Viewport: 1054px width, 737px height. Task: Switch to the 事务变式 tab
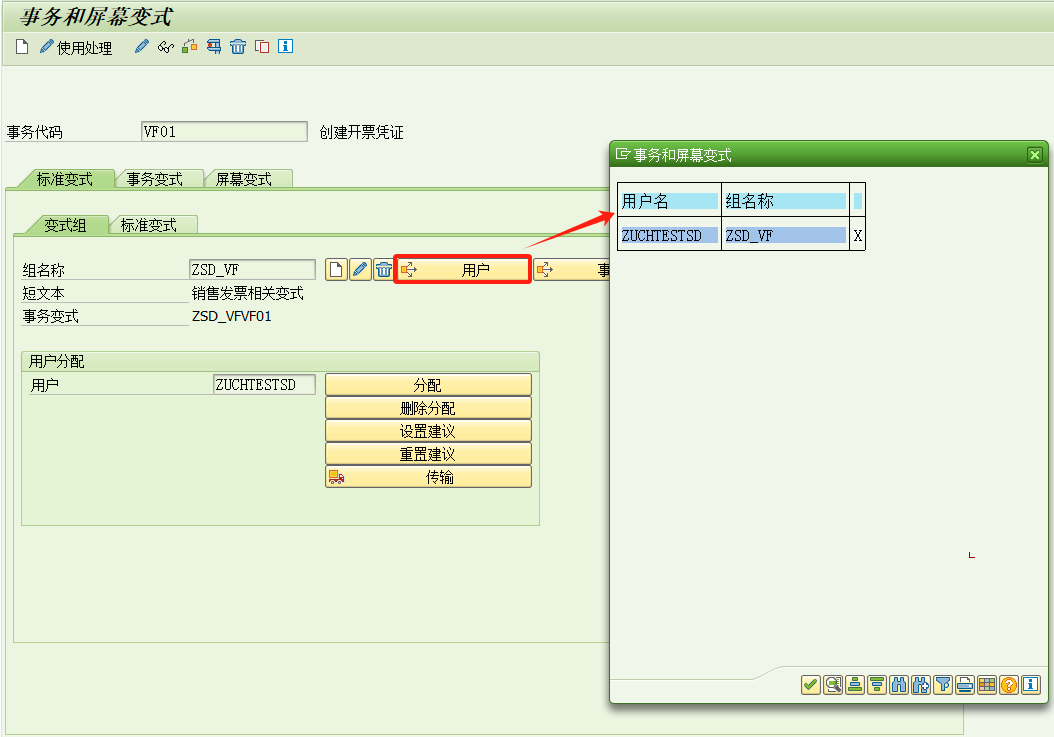[x=155, y=179]
